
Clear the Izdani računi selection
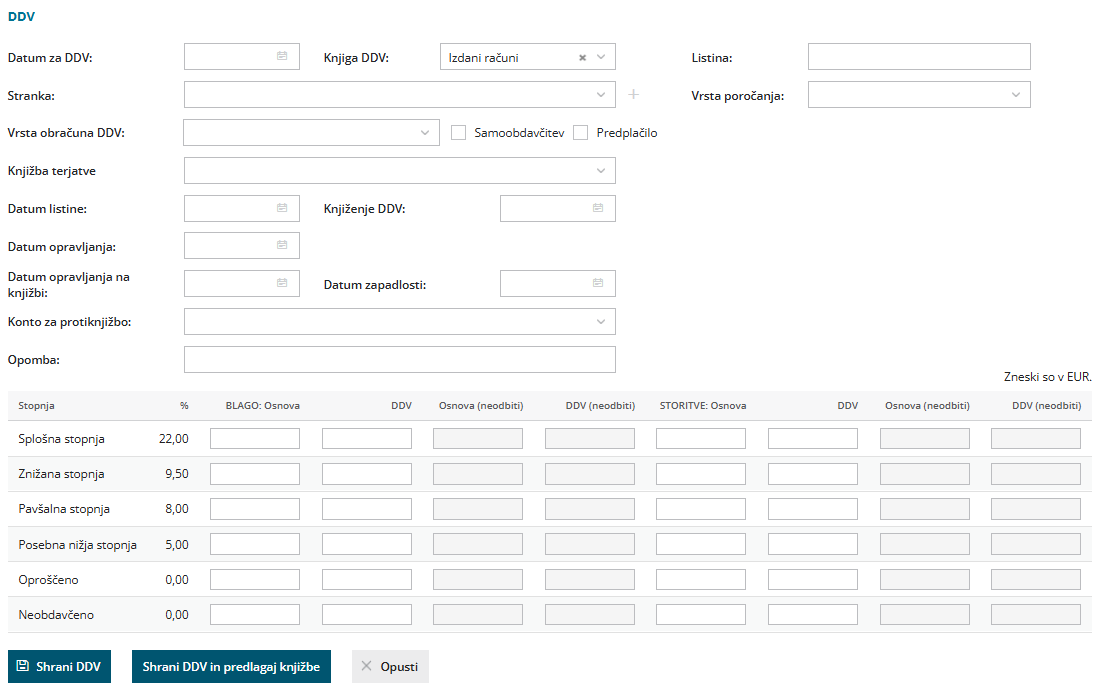tap(582, 57)
